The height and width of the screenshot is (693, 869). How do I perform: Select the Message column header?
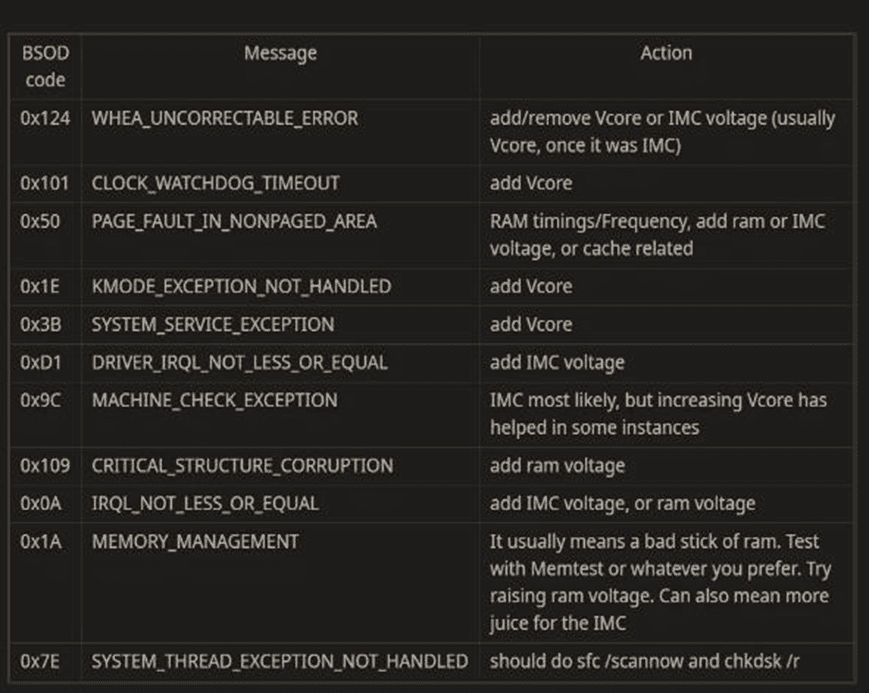pos(280,53)
